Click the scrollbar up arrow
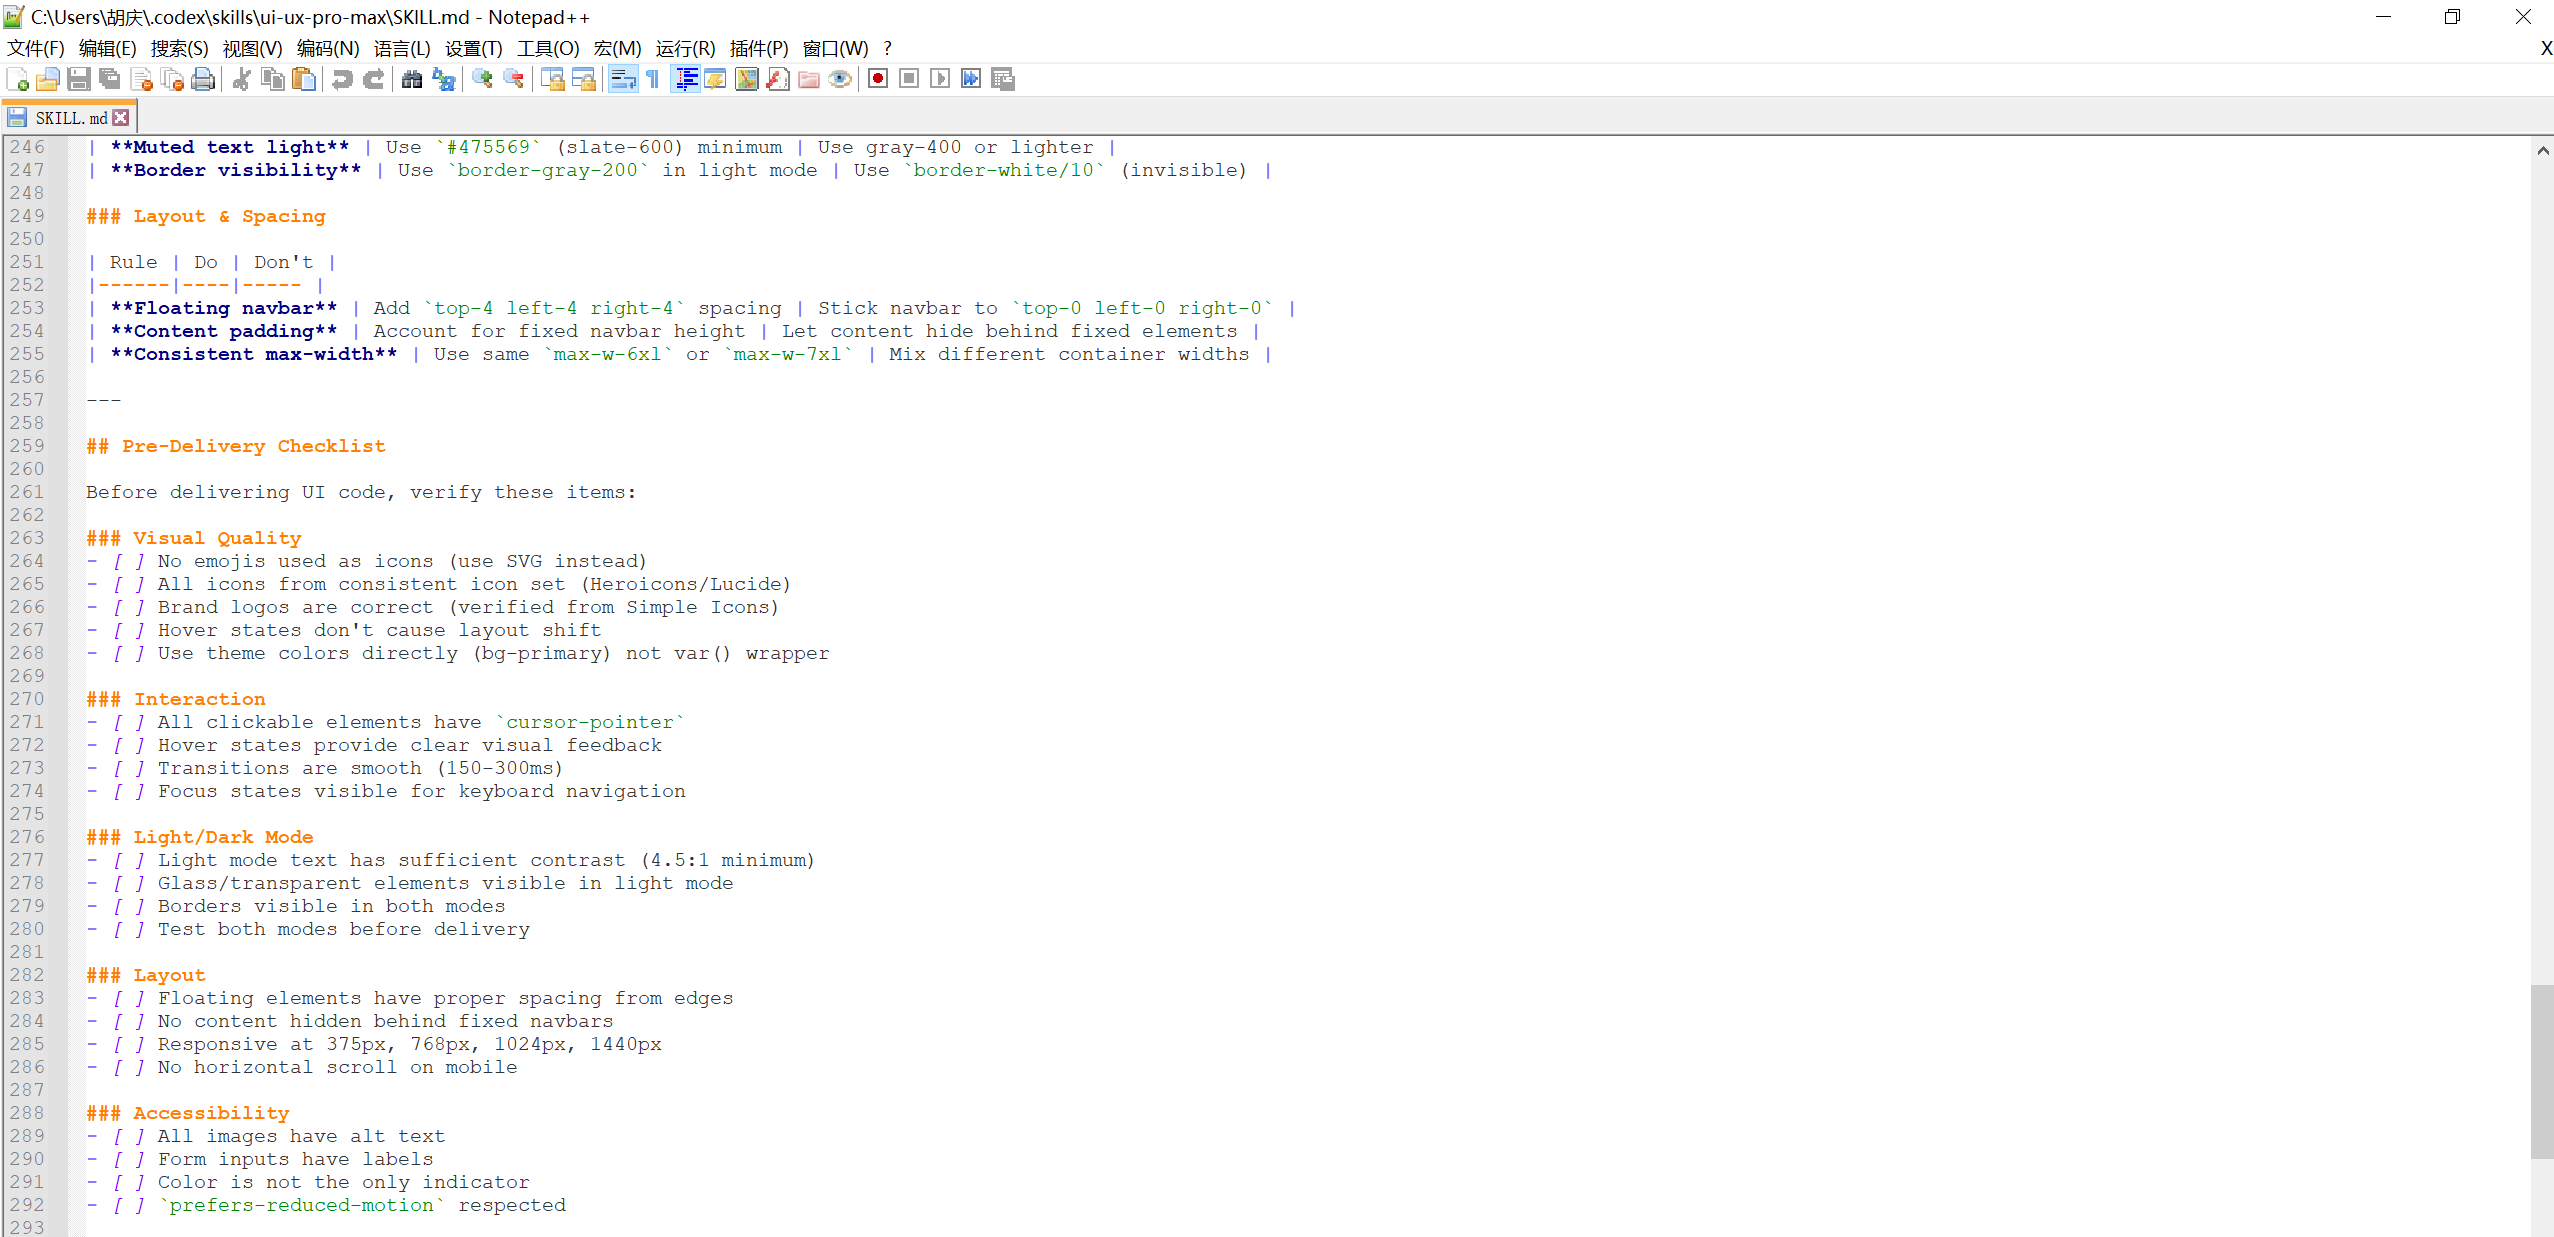 coord(2542,150)
